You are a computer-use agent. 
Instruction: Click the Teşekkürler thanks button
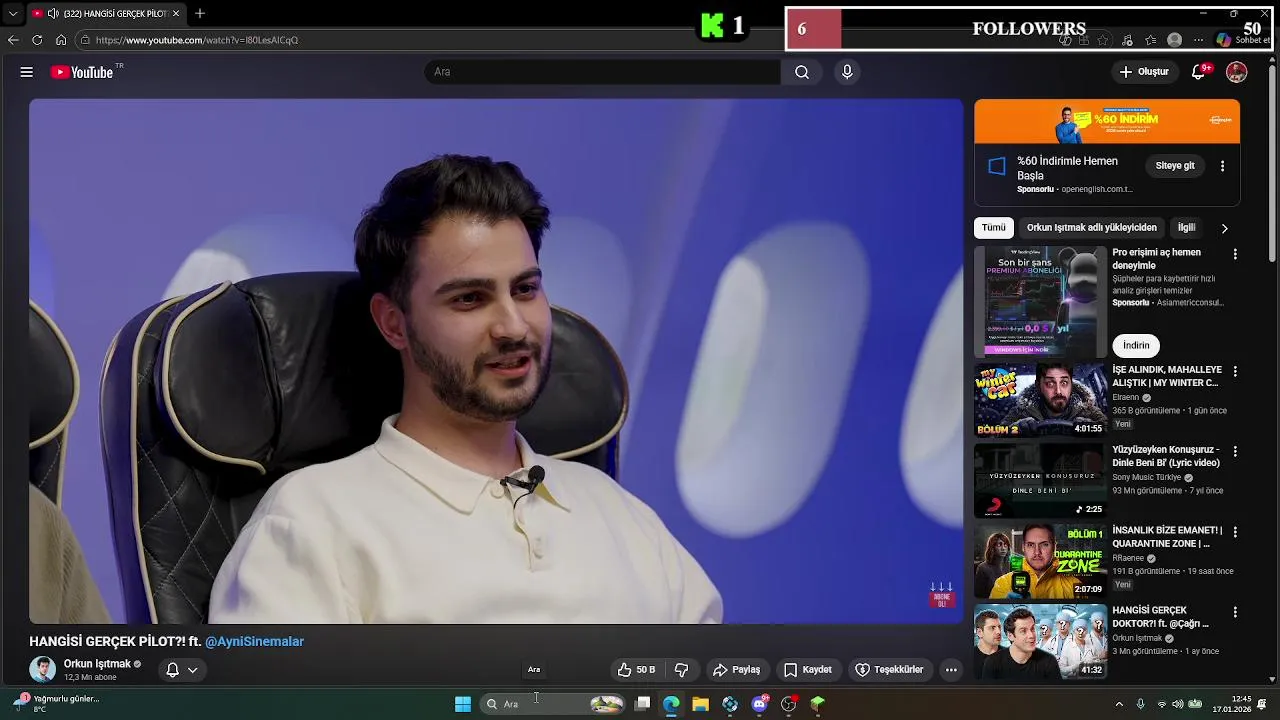pos(890,670)
